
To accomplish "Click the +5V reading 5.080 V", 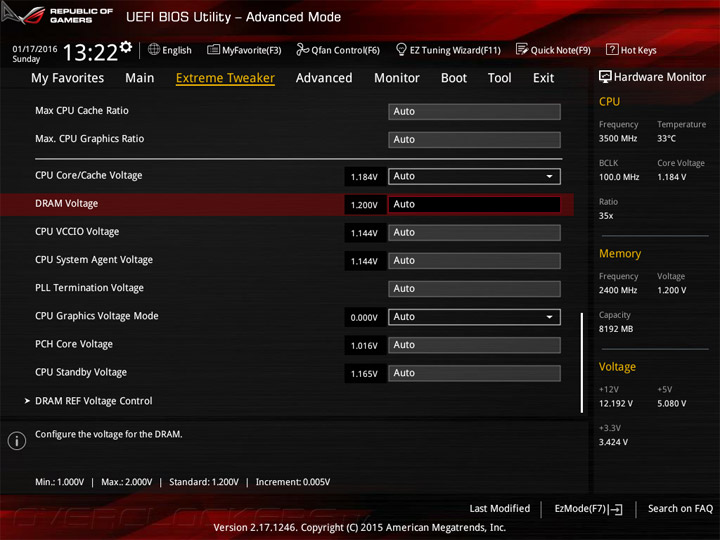I will point(672,403).
